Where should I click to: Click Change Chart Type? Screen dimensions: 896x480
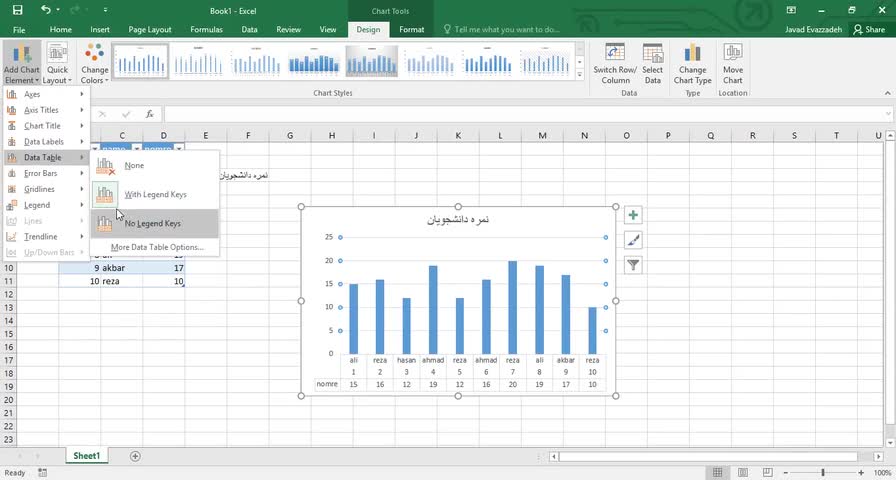(x=692, y=63)
